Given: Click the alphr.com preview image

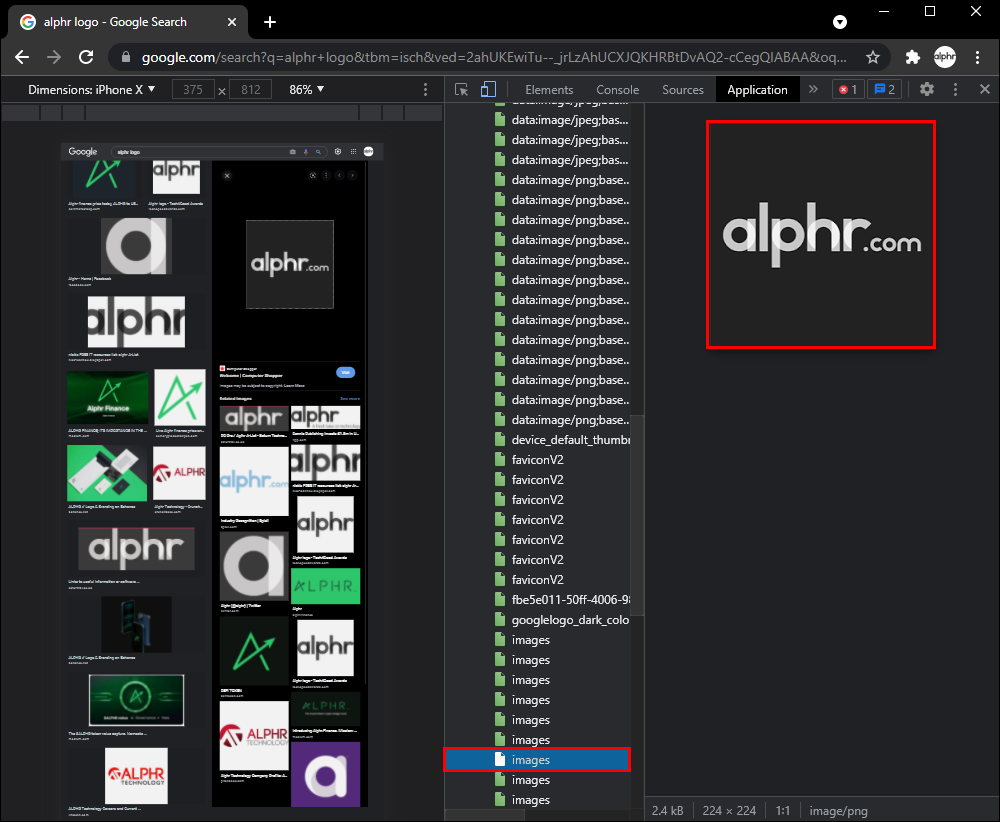Looking at the screenshot, I should [821, 235].
